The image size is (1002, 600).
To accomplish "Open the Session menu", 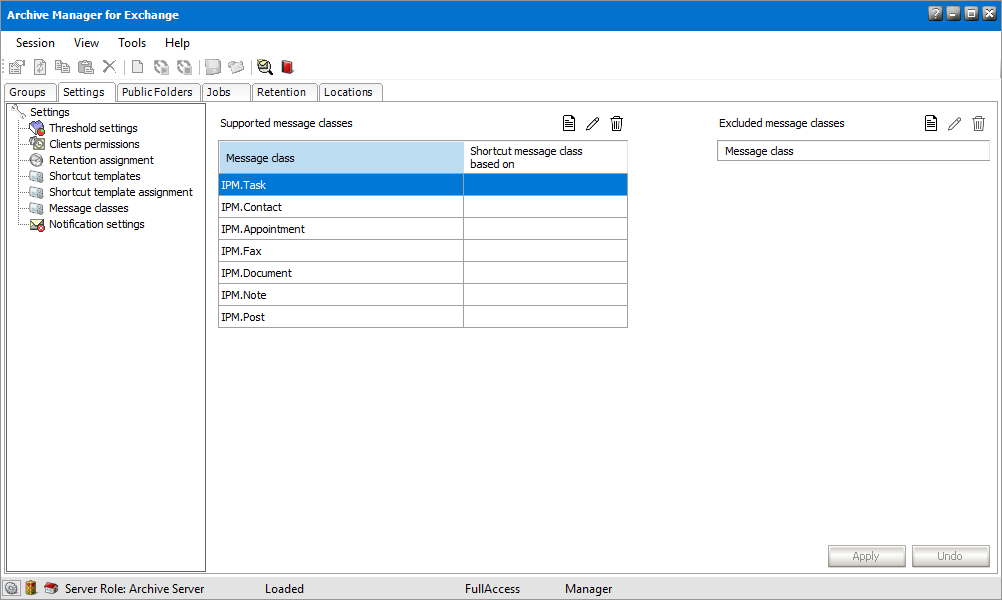I will 35,43.
